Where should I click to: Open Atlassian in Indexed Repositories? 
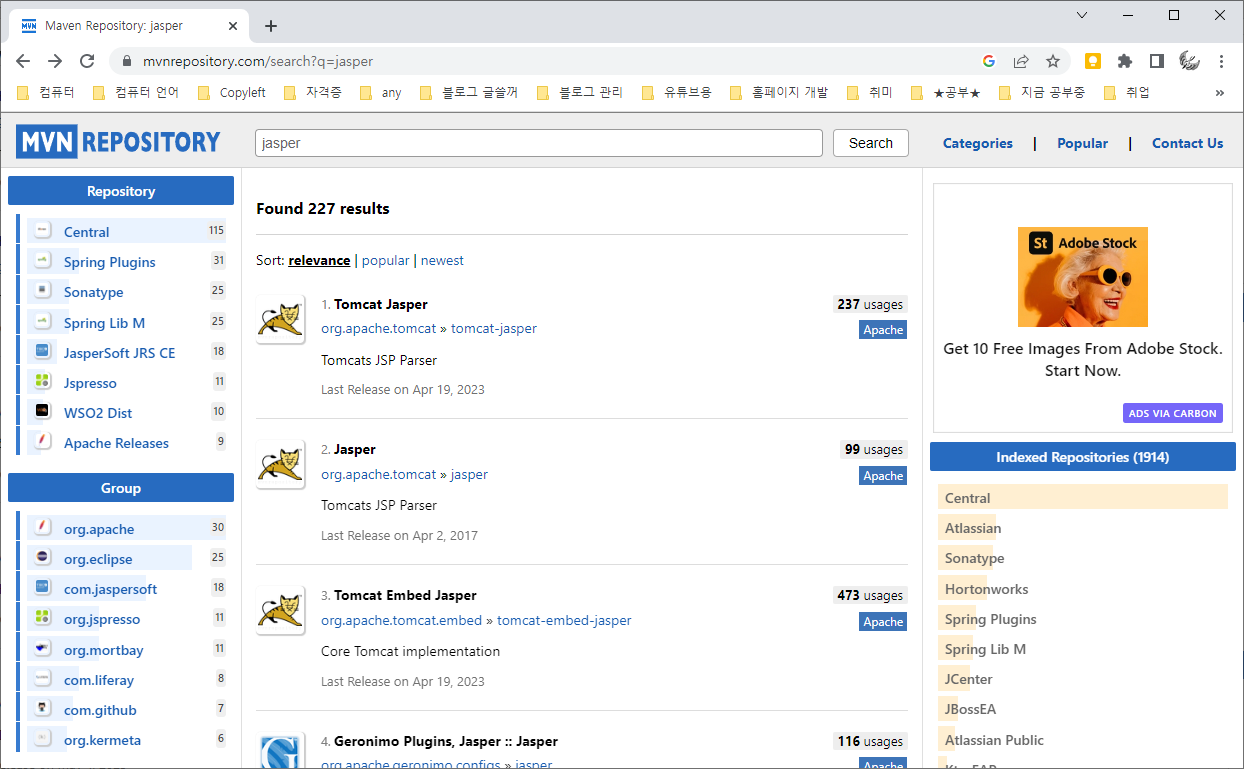click(973, 528)
